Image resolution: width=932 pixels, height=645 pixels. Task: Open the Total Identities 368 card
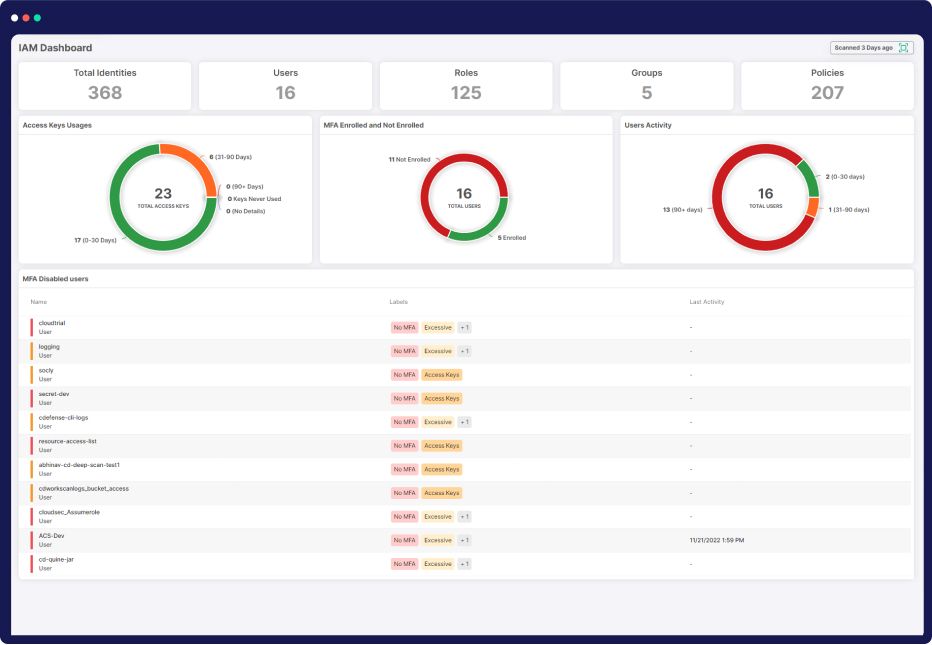click(105, 86)
